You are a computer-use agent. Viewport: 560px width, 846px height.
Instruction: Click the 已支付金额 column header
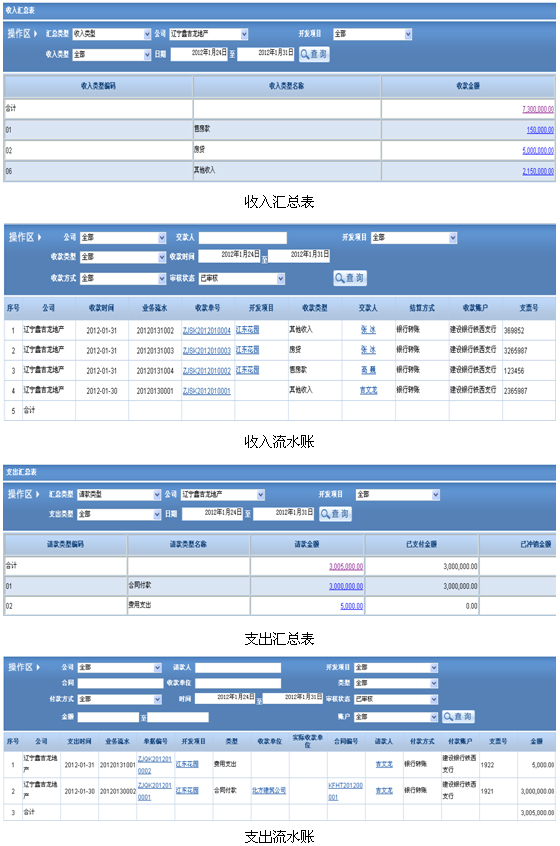tap(421, 544)
